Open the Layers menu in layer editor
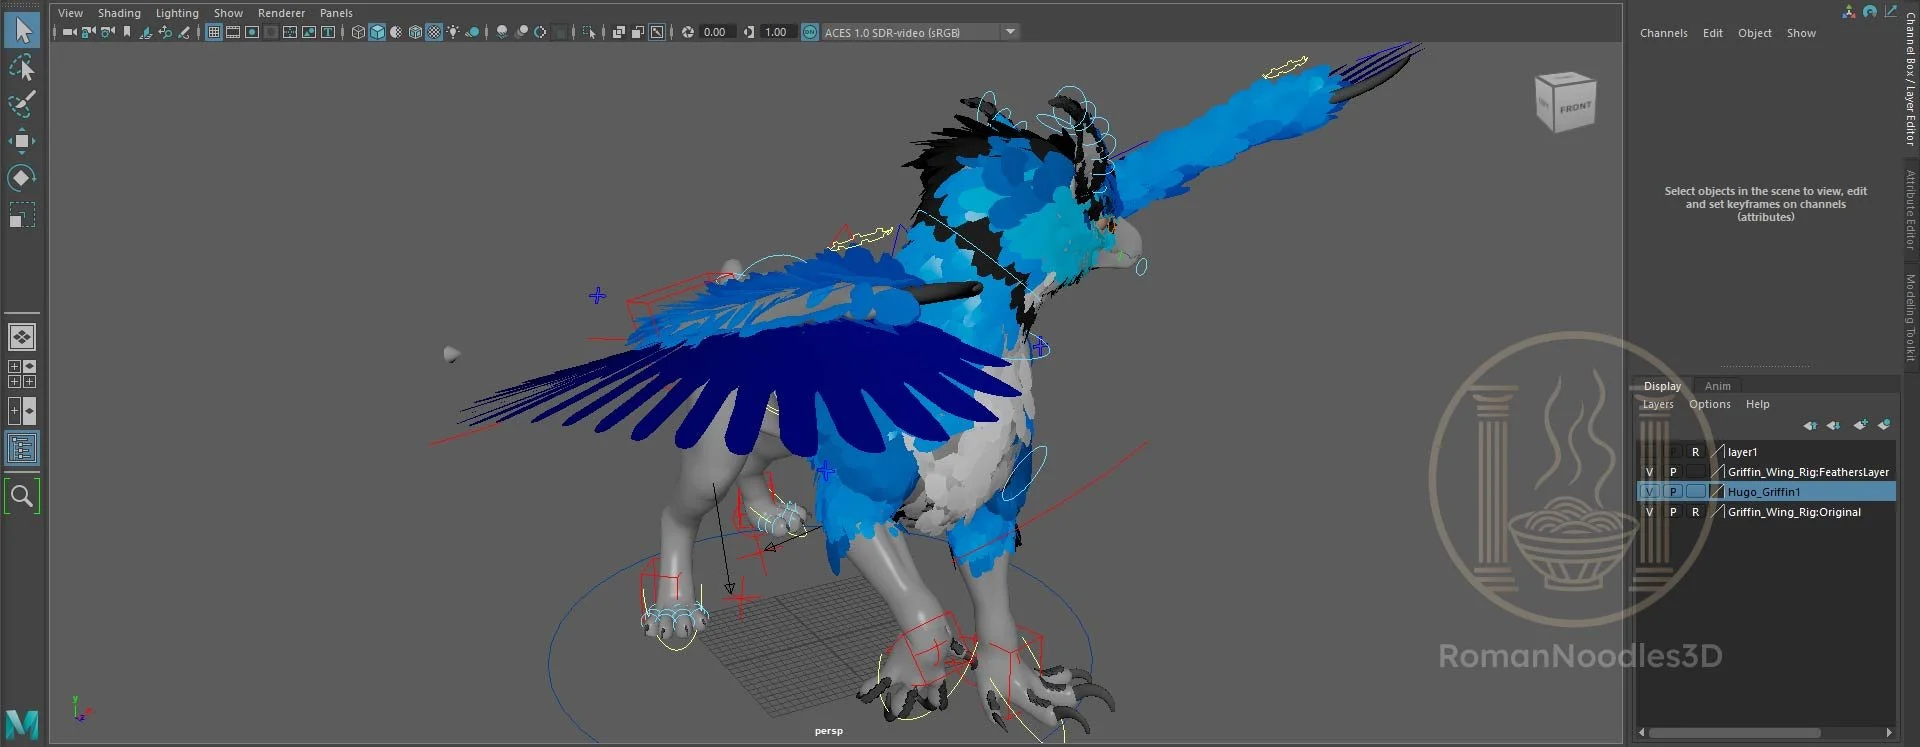 [x=1658, y=404]
